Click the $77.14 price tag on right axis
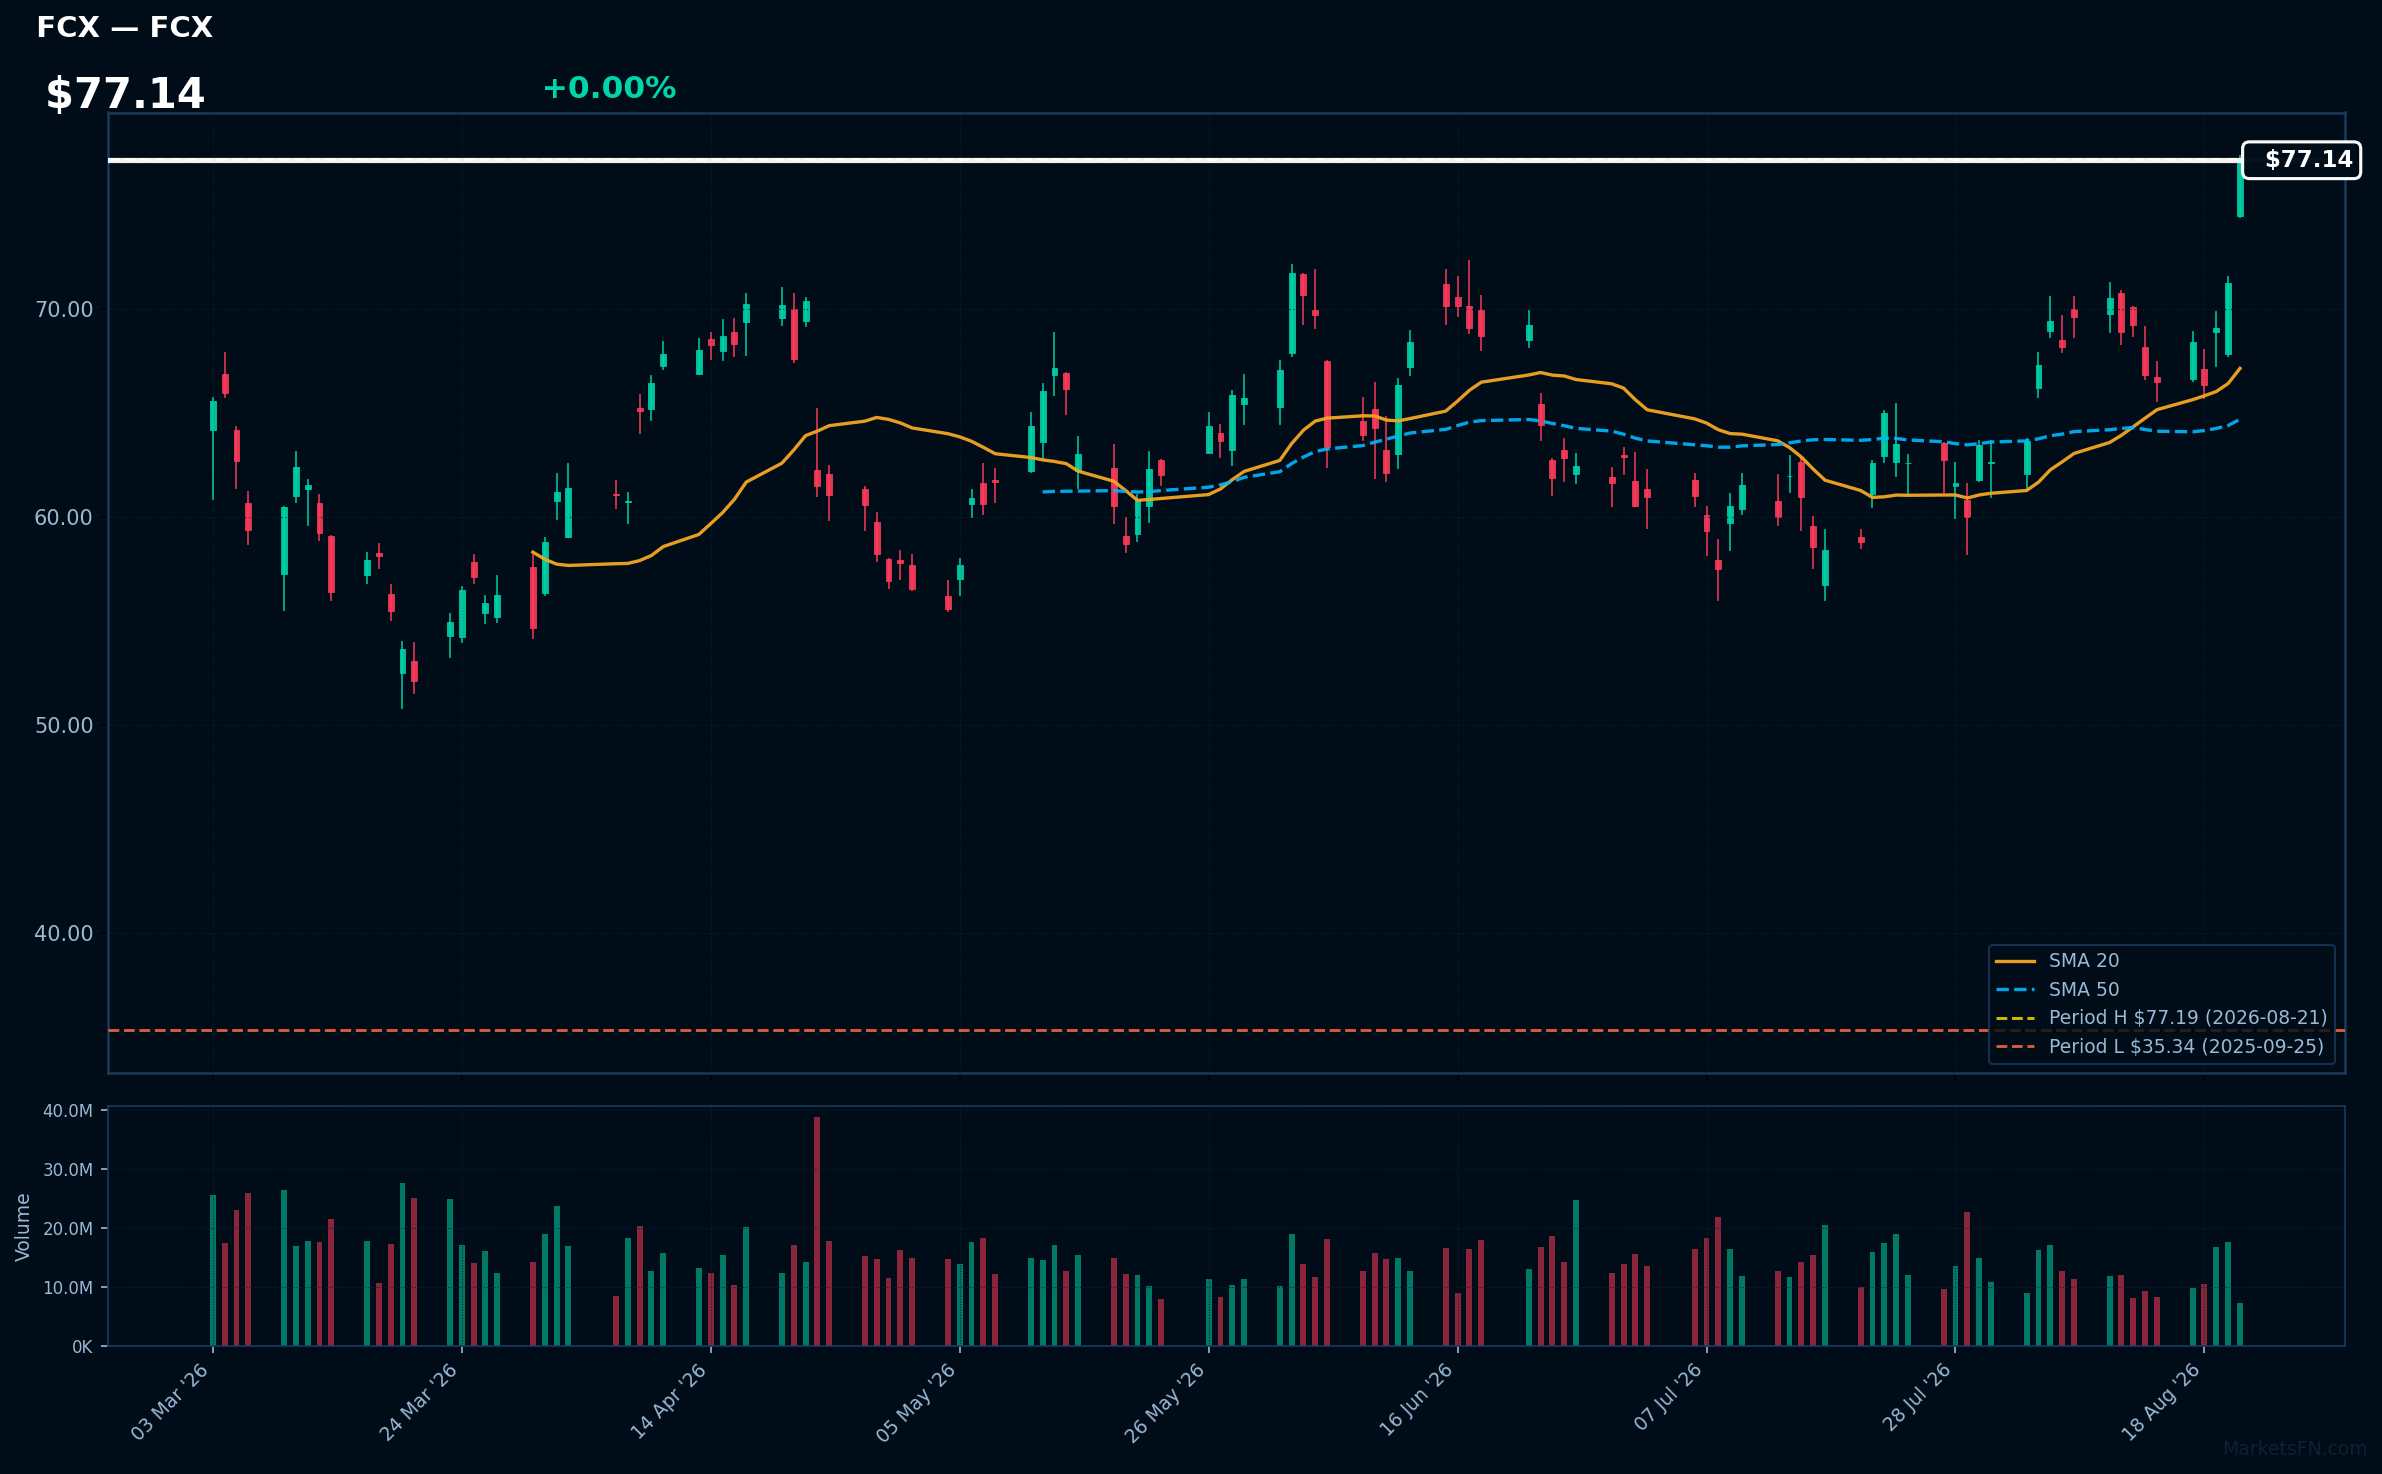 point(2302,160)
